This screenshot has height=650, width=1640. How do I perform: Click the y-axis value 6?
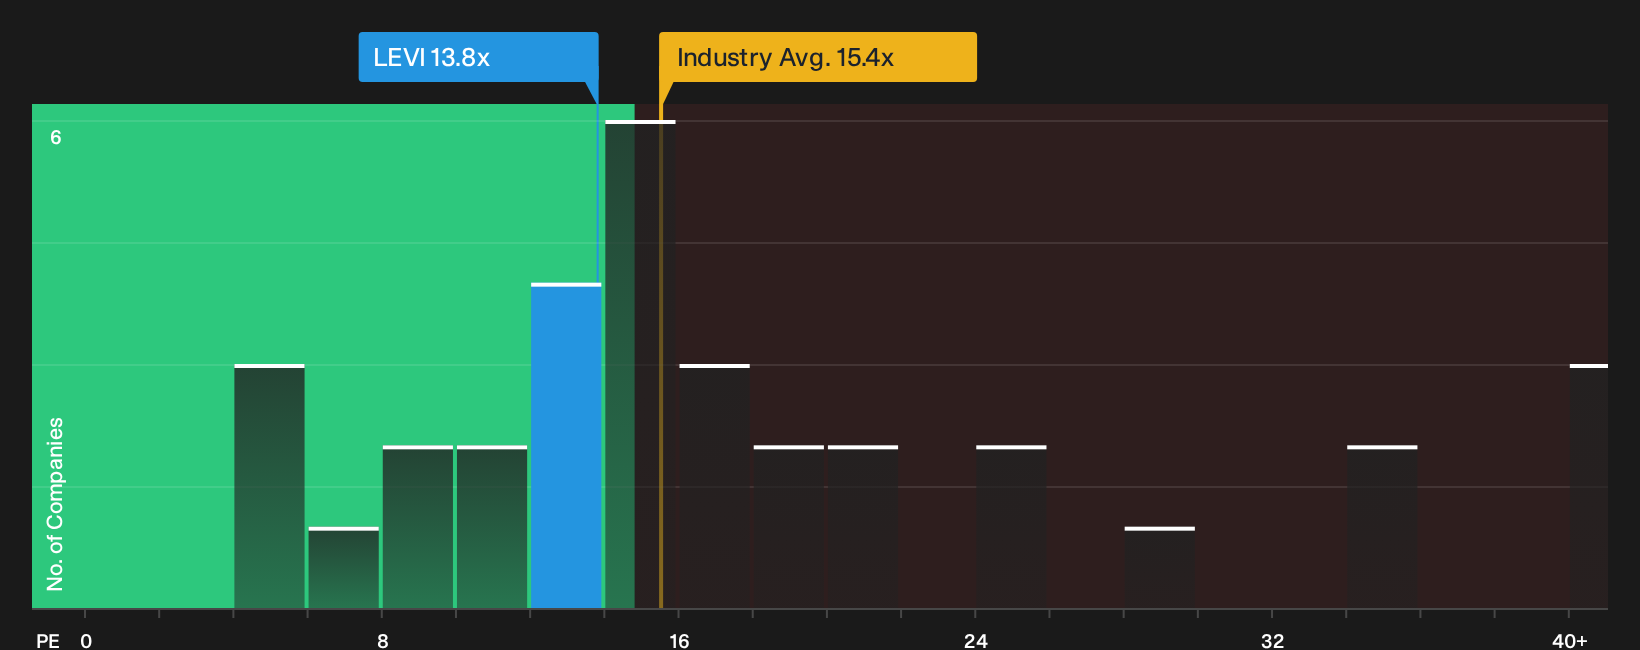[x=56, y=137]
